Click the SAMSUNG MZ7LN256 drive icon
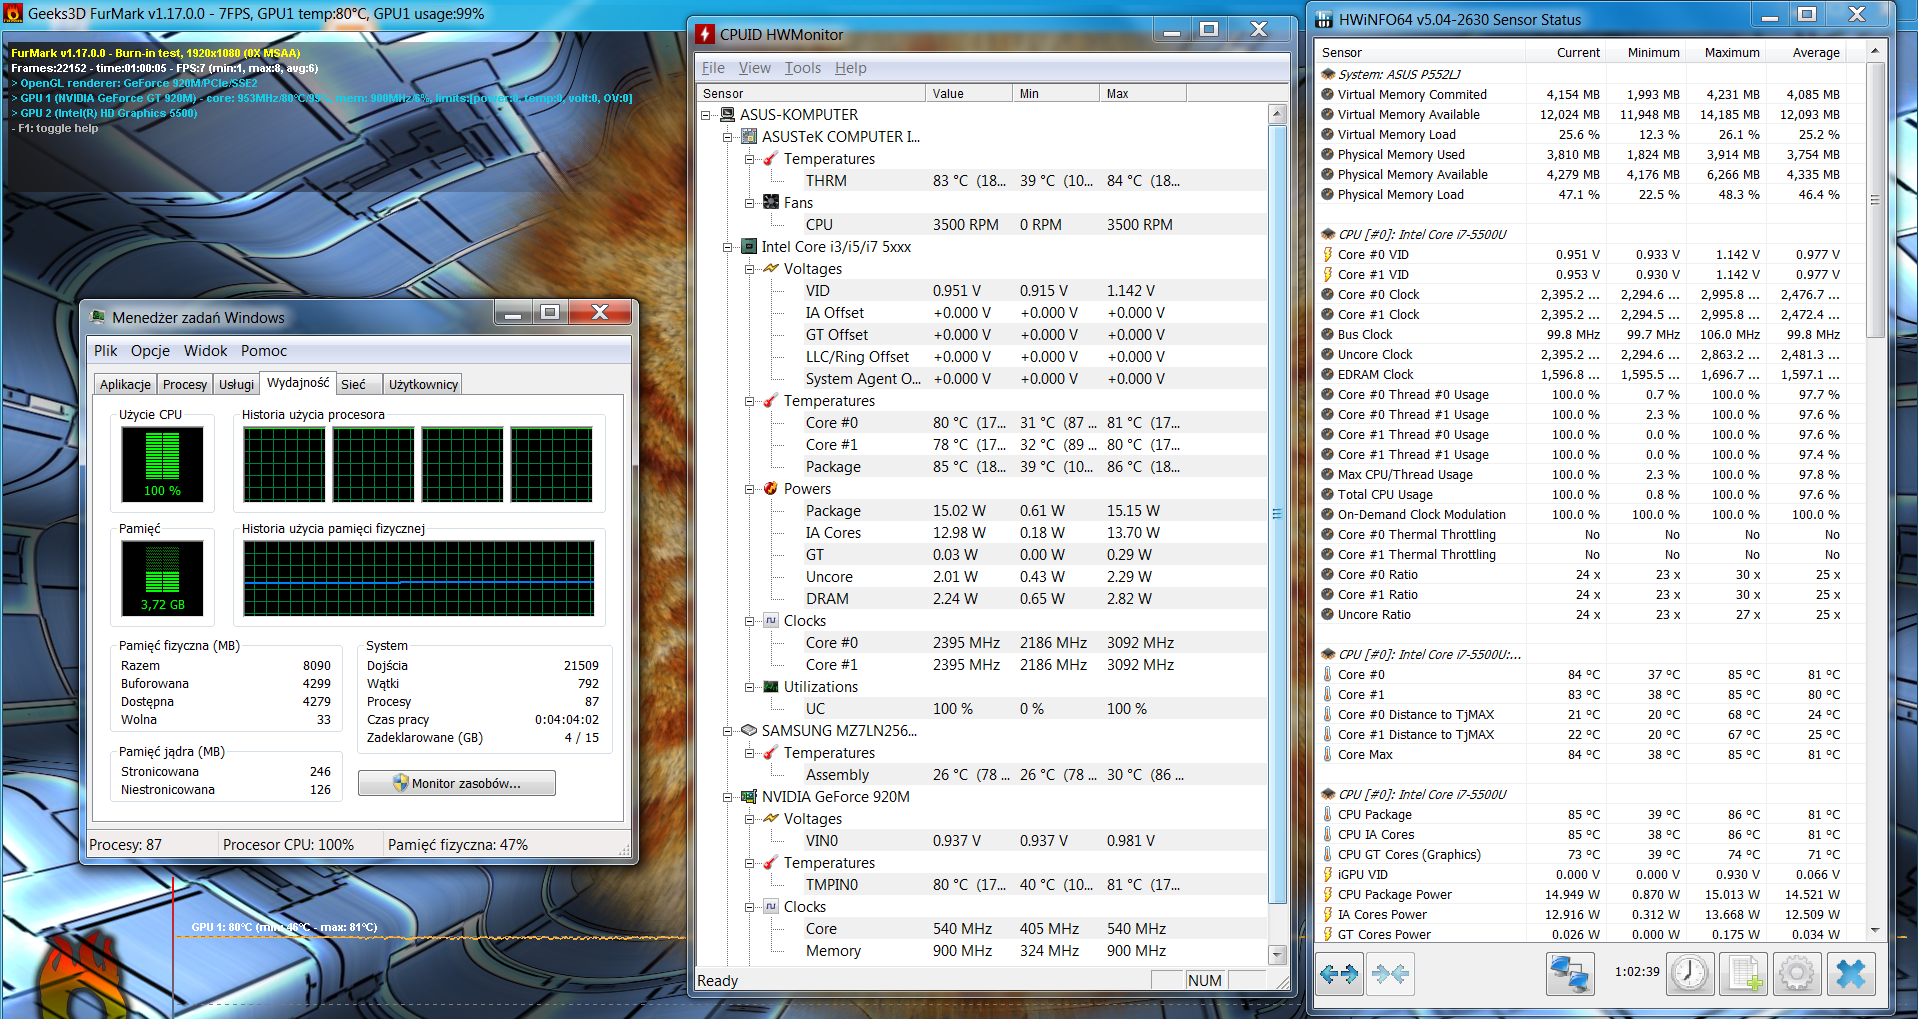The height and width of the screenshot is (1019, 1918). (x=749, y=730)
